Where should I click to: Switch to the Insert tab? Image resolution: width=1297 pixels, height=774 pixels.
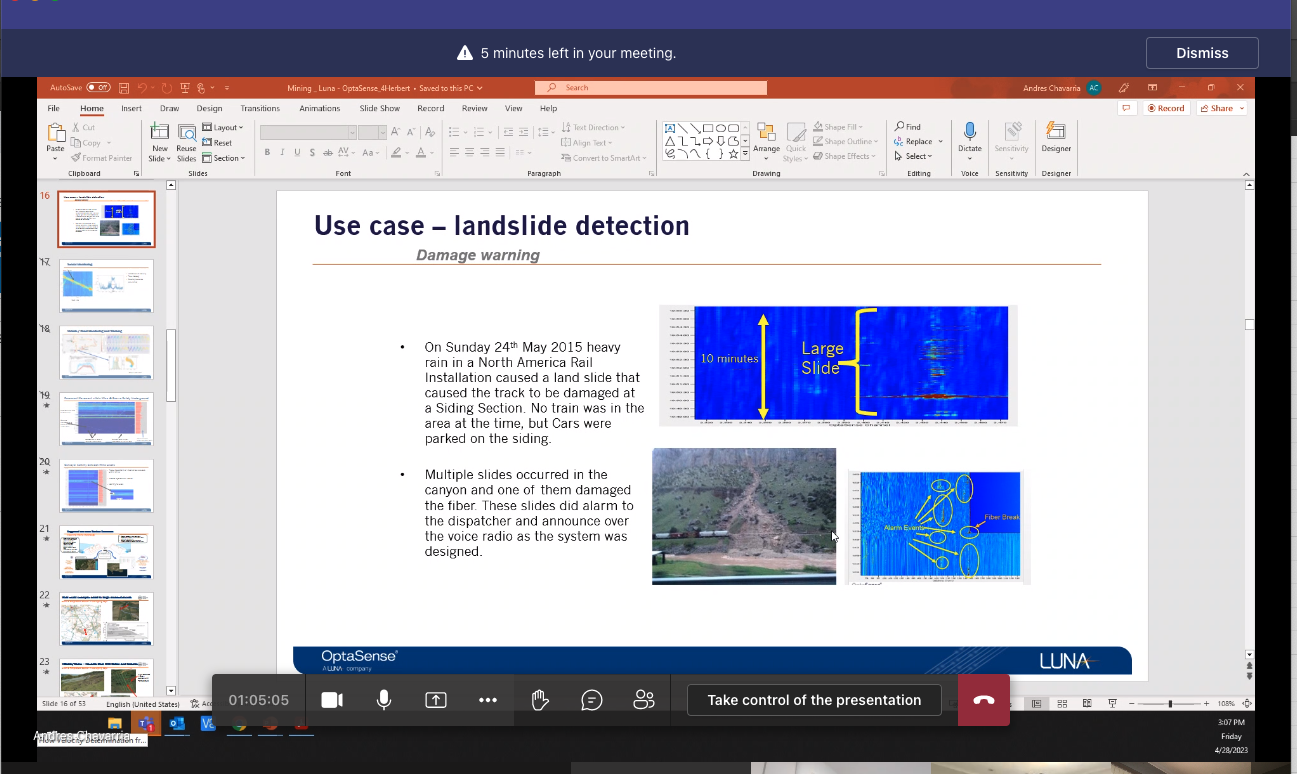pyautogui.click(x=131, y=108)
